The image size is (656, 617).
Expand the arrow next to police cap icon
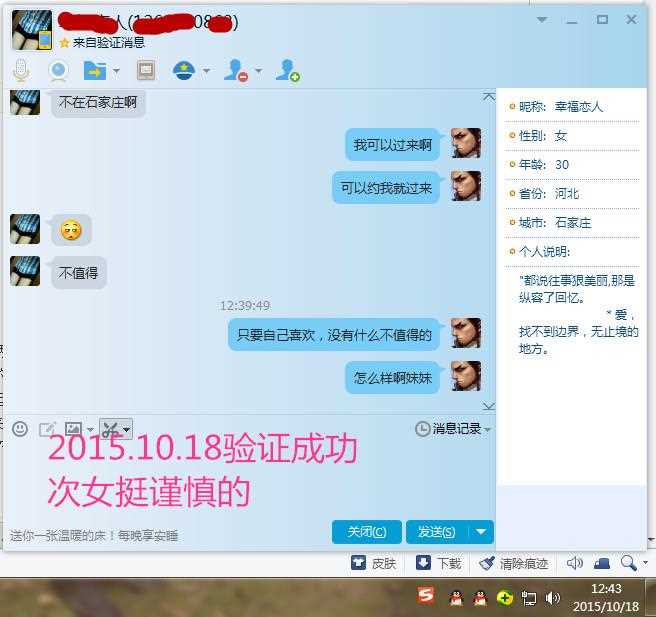[206, 71]
